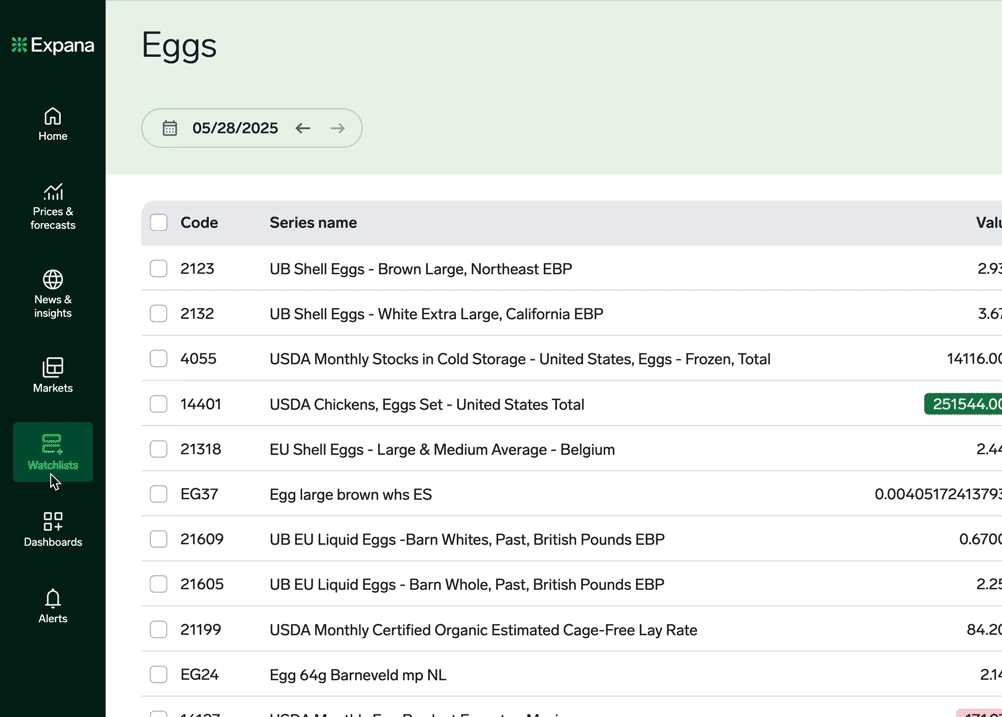Go to next date with right arrow

pyautogui.click(x=337, y=128)
